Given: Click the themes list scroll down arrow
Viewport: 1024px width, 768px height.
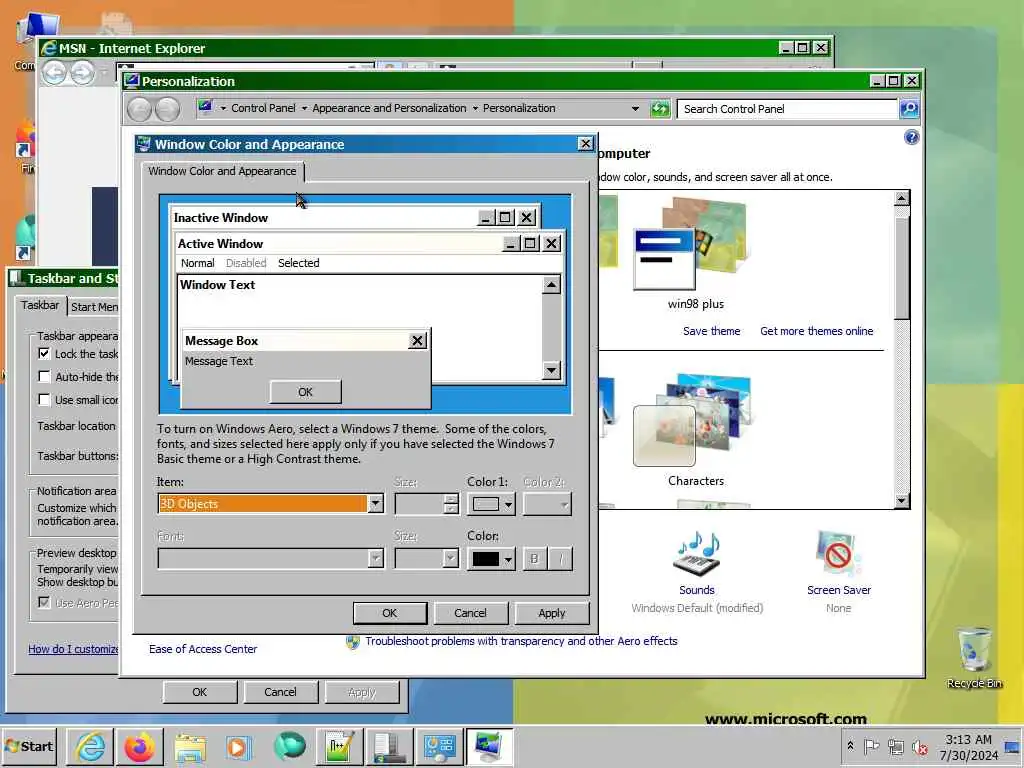Looking at the screenshot, I should pos(902,501).
